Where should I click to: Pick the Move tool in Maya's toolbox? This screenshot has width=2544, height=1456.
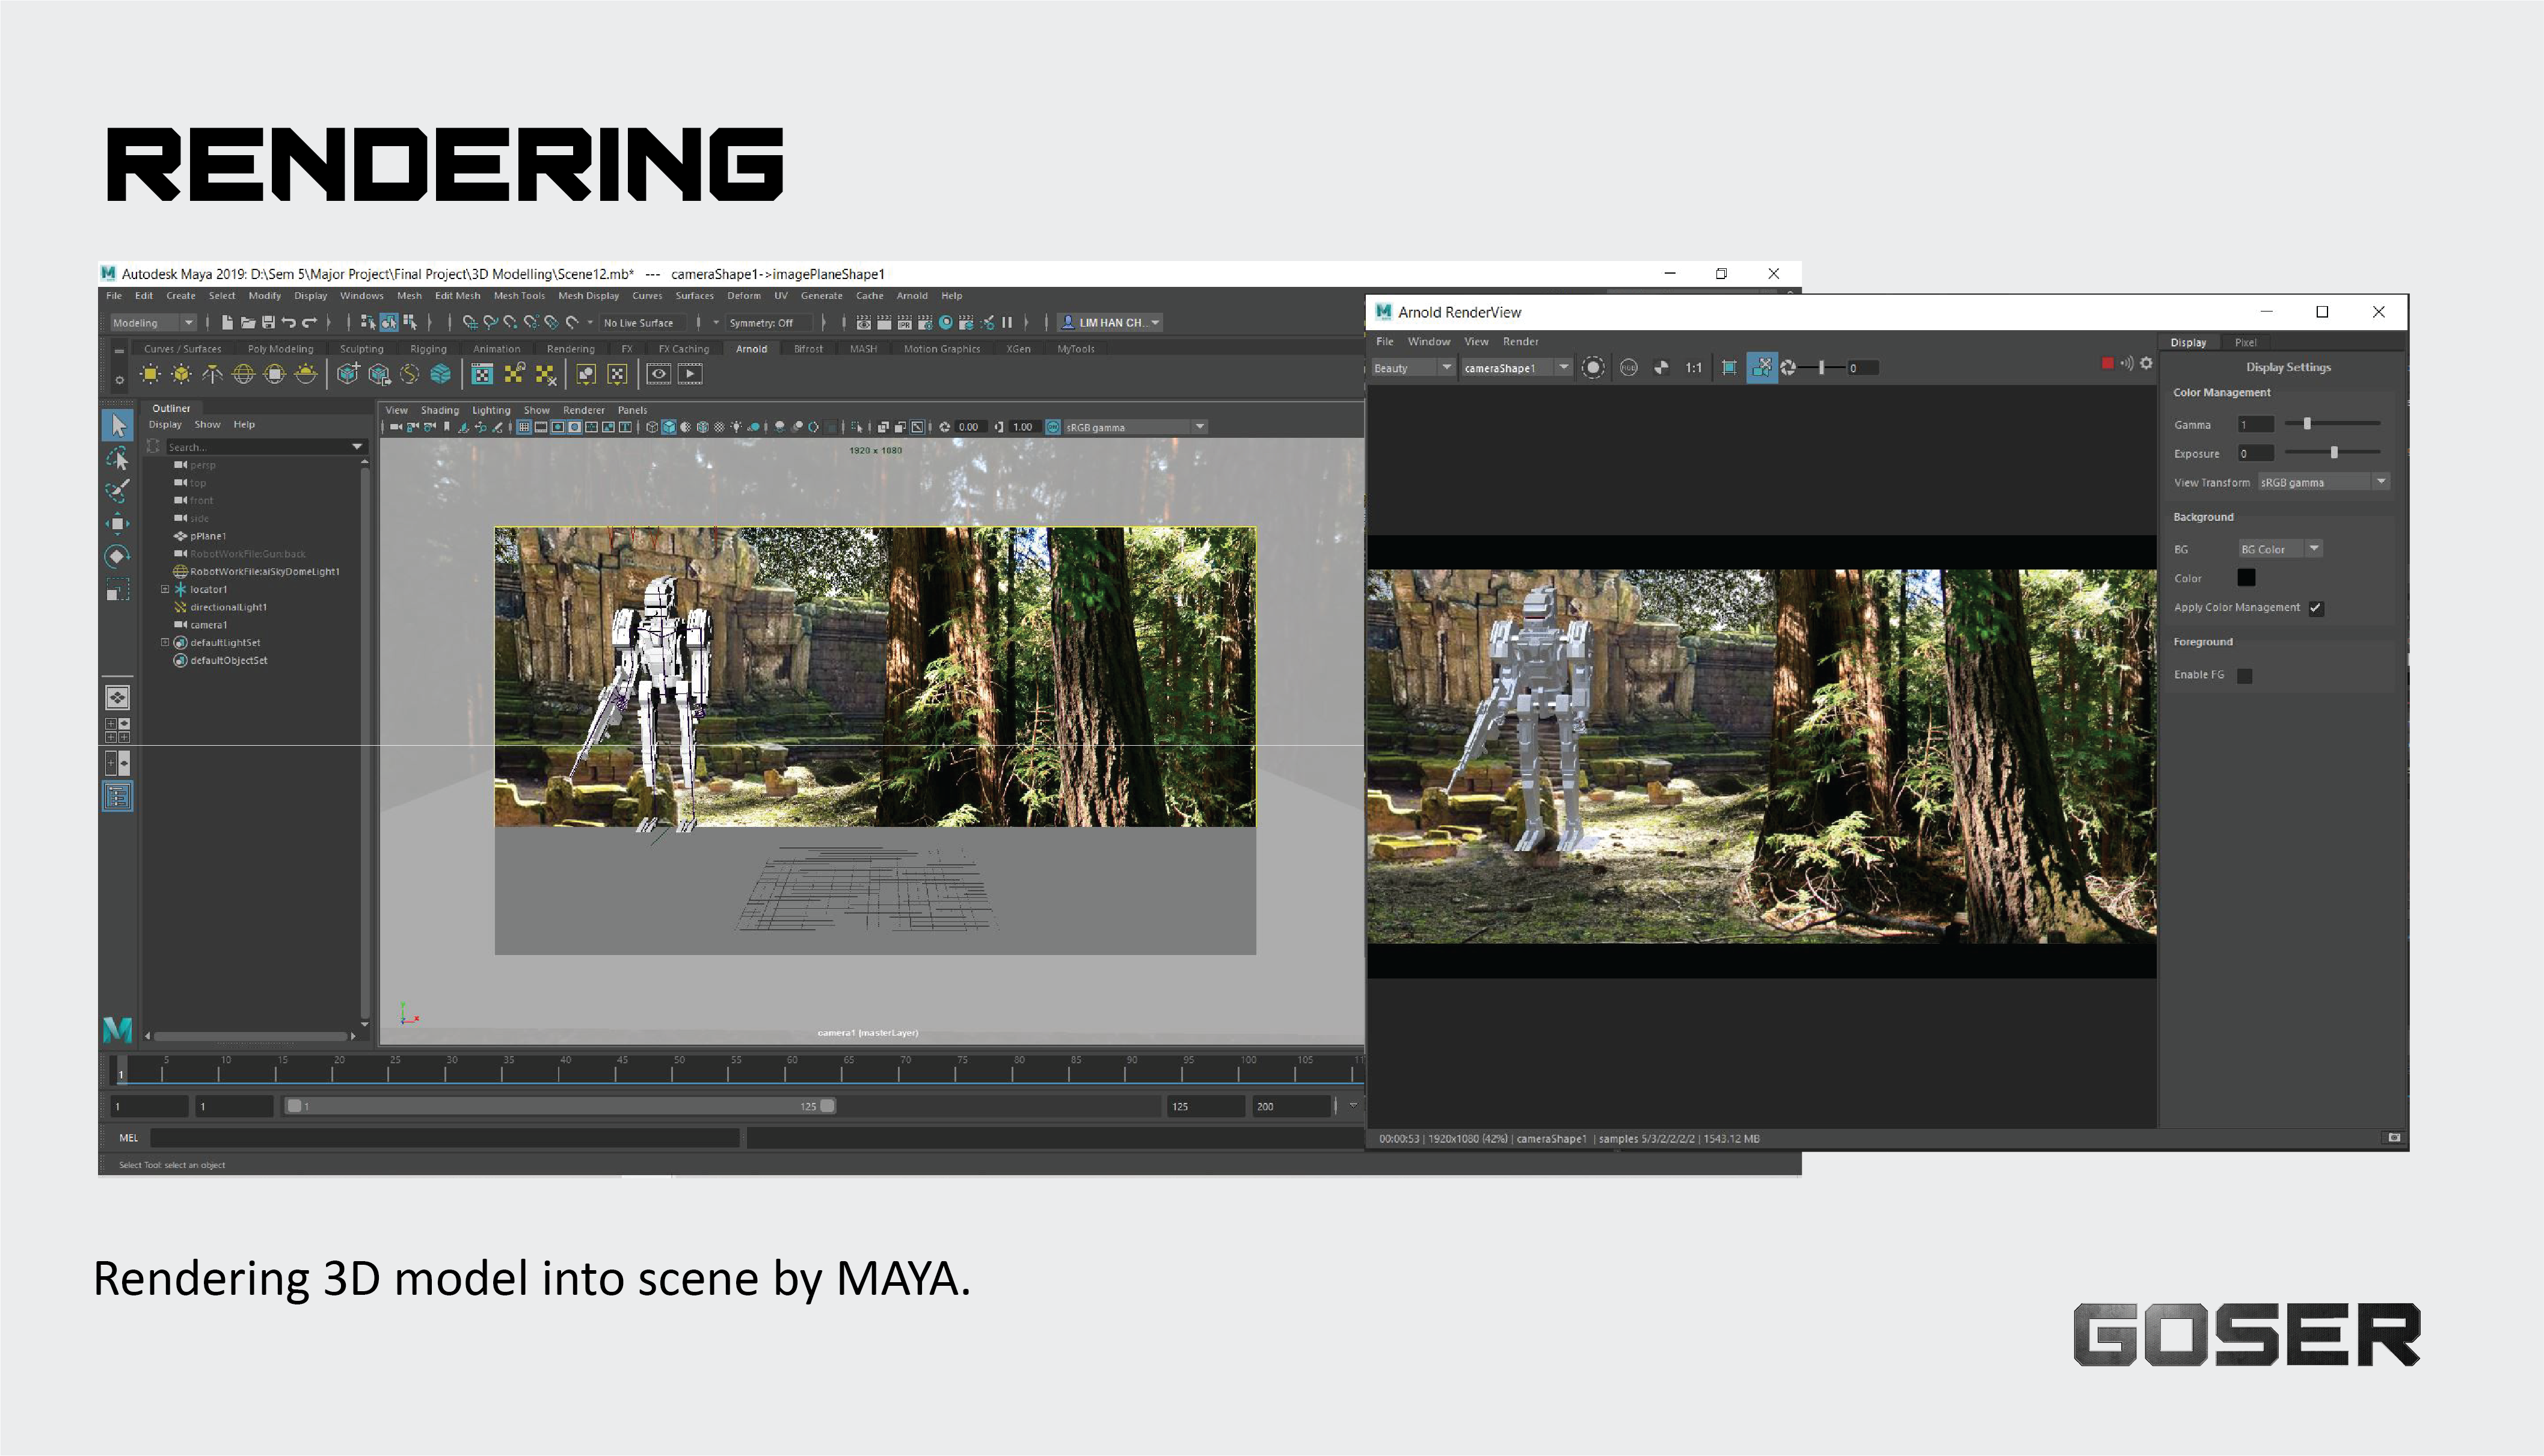tap(118, 523)
